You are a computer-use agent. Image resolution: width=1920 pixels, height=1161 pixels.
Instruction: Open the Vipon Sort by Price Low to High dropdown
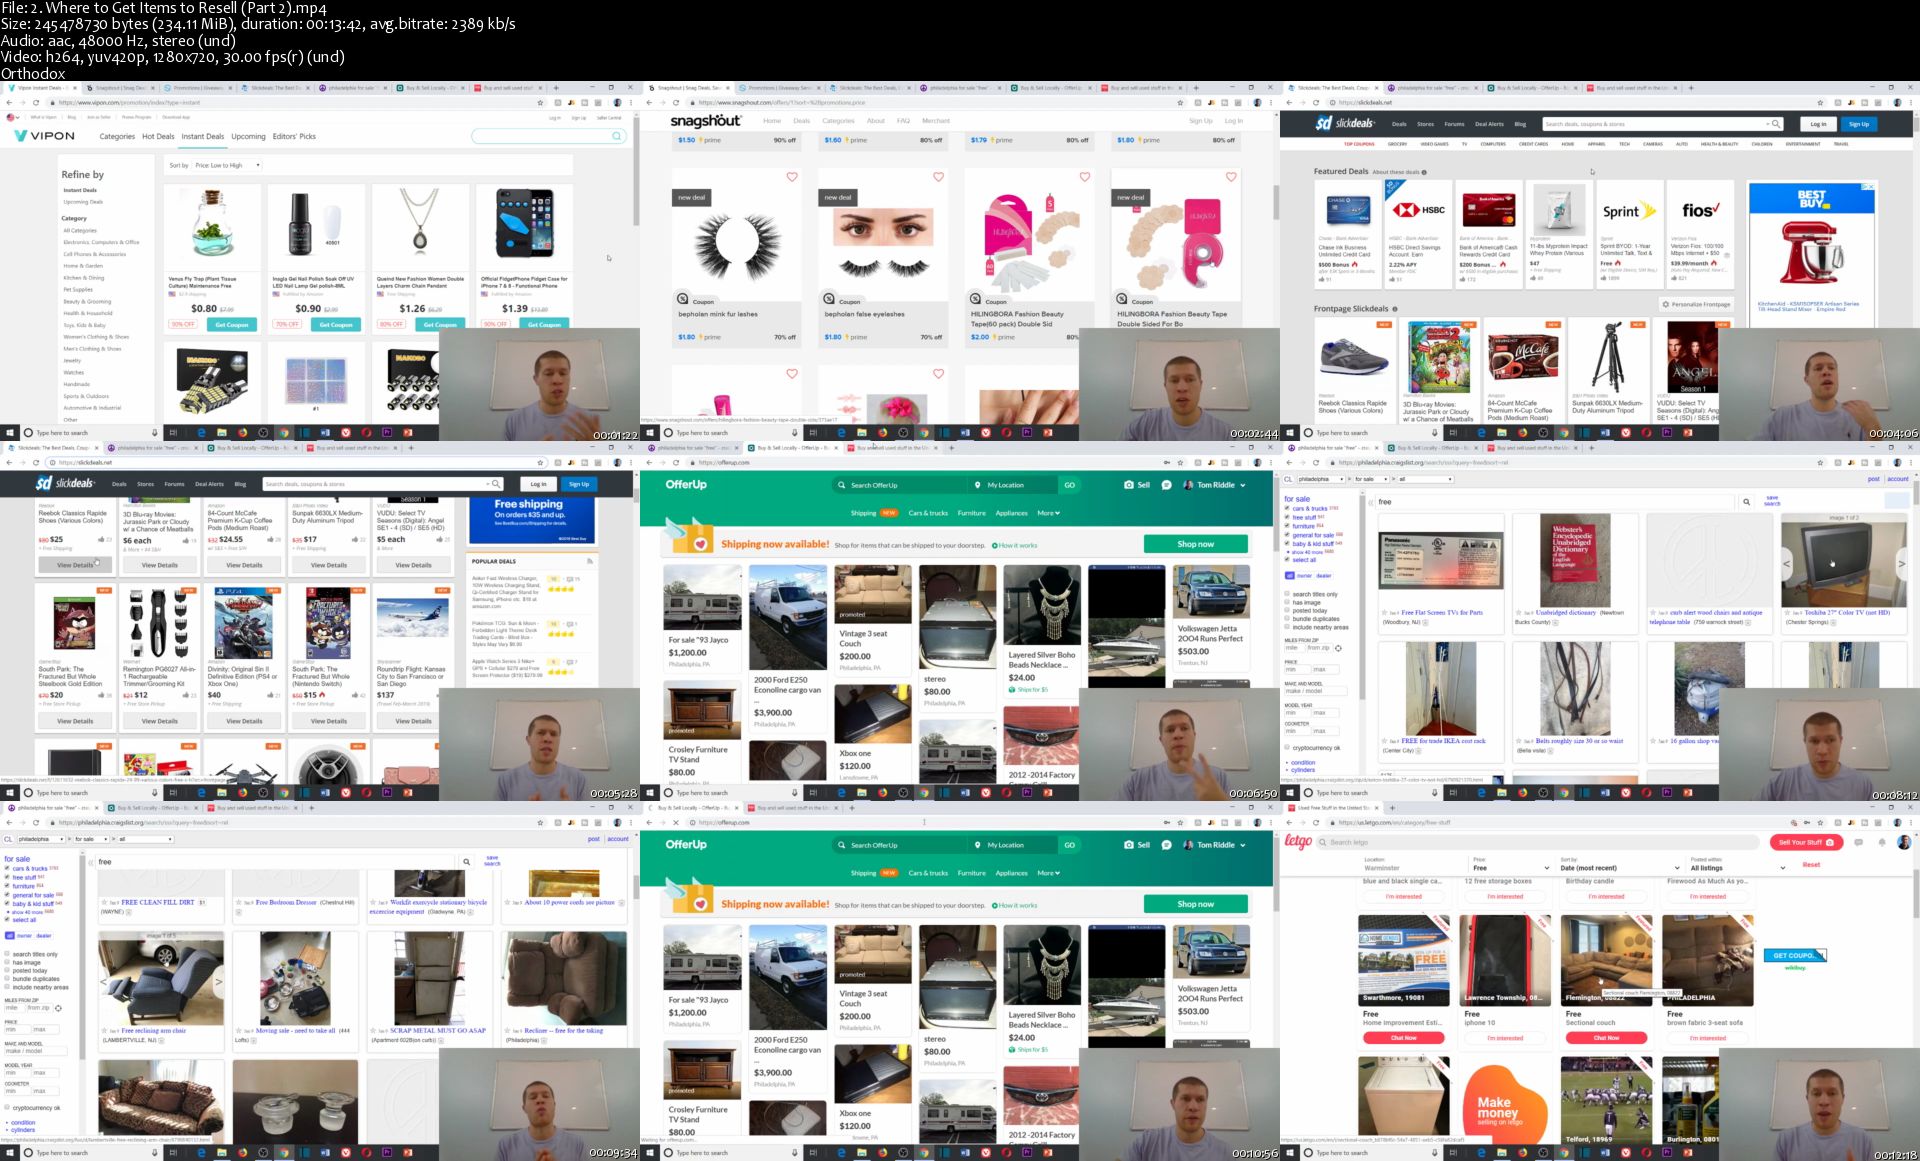click(x=227, y=165)
